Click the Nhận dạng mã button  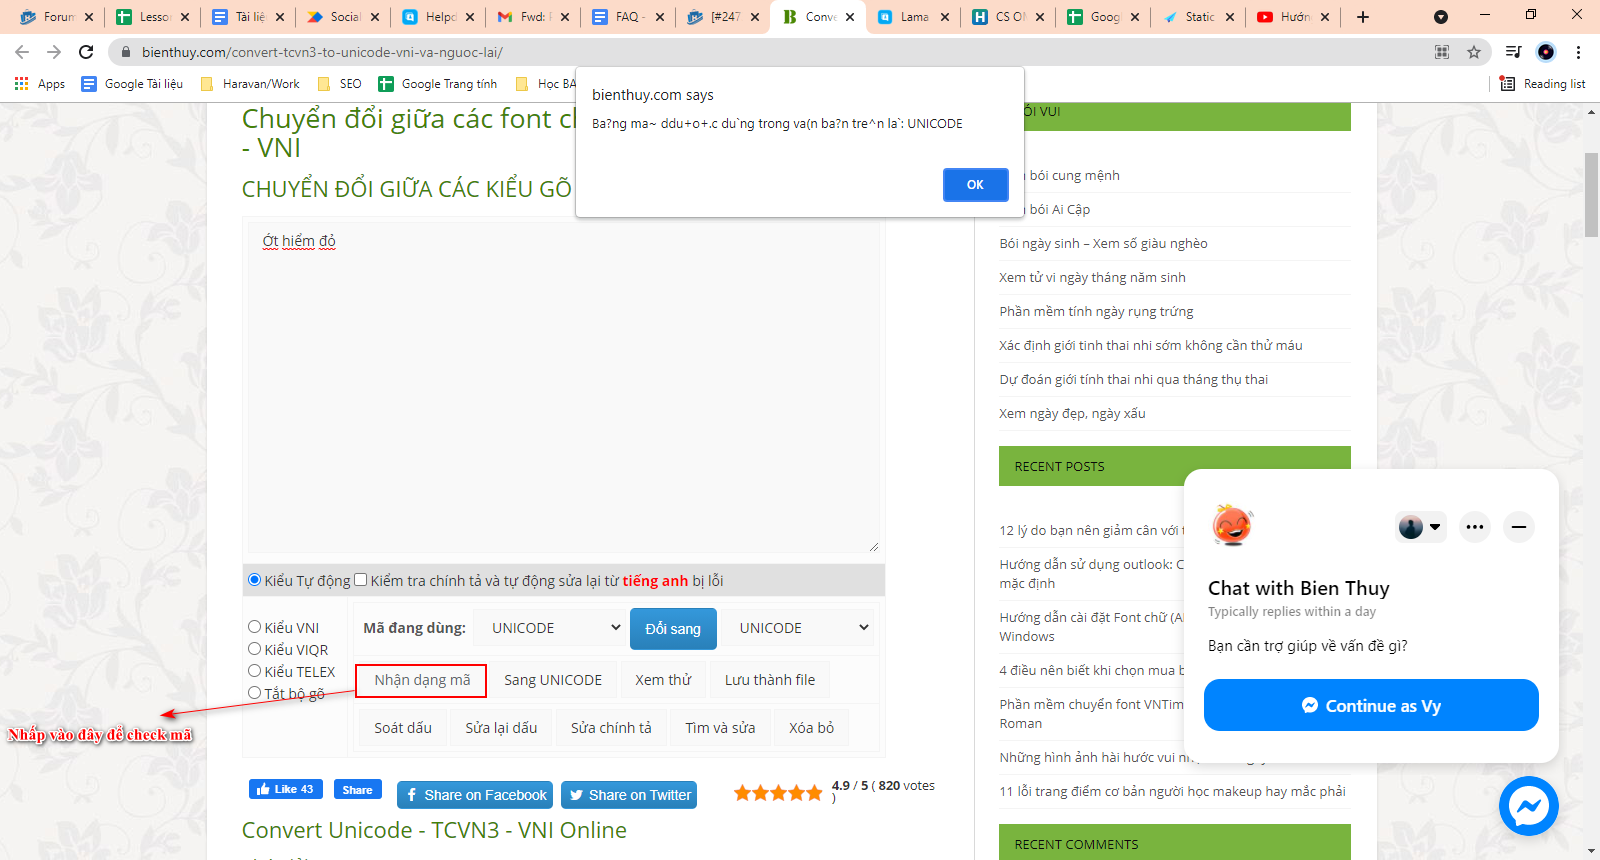tap(422, 680)
